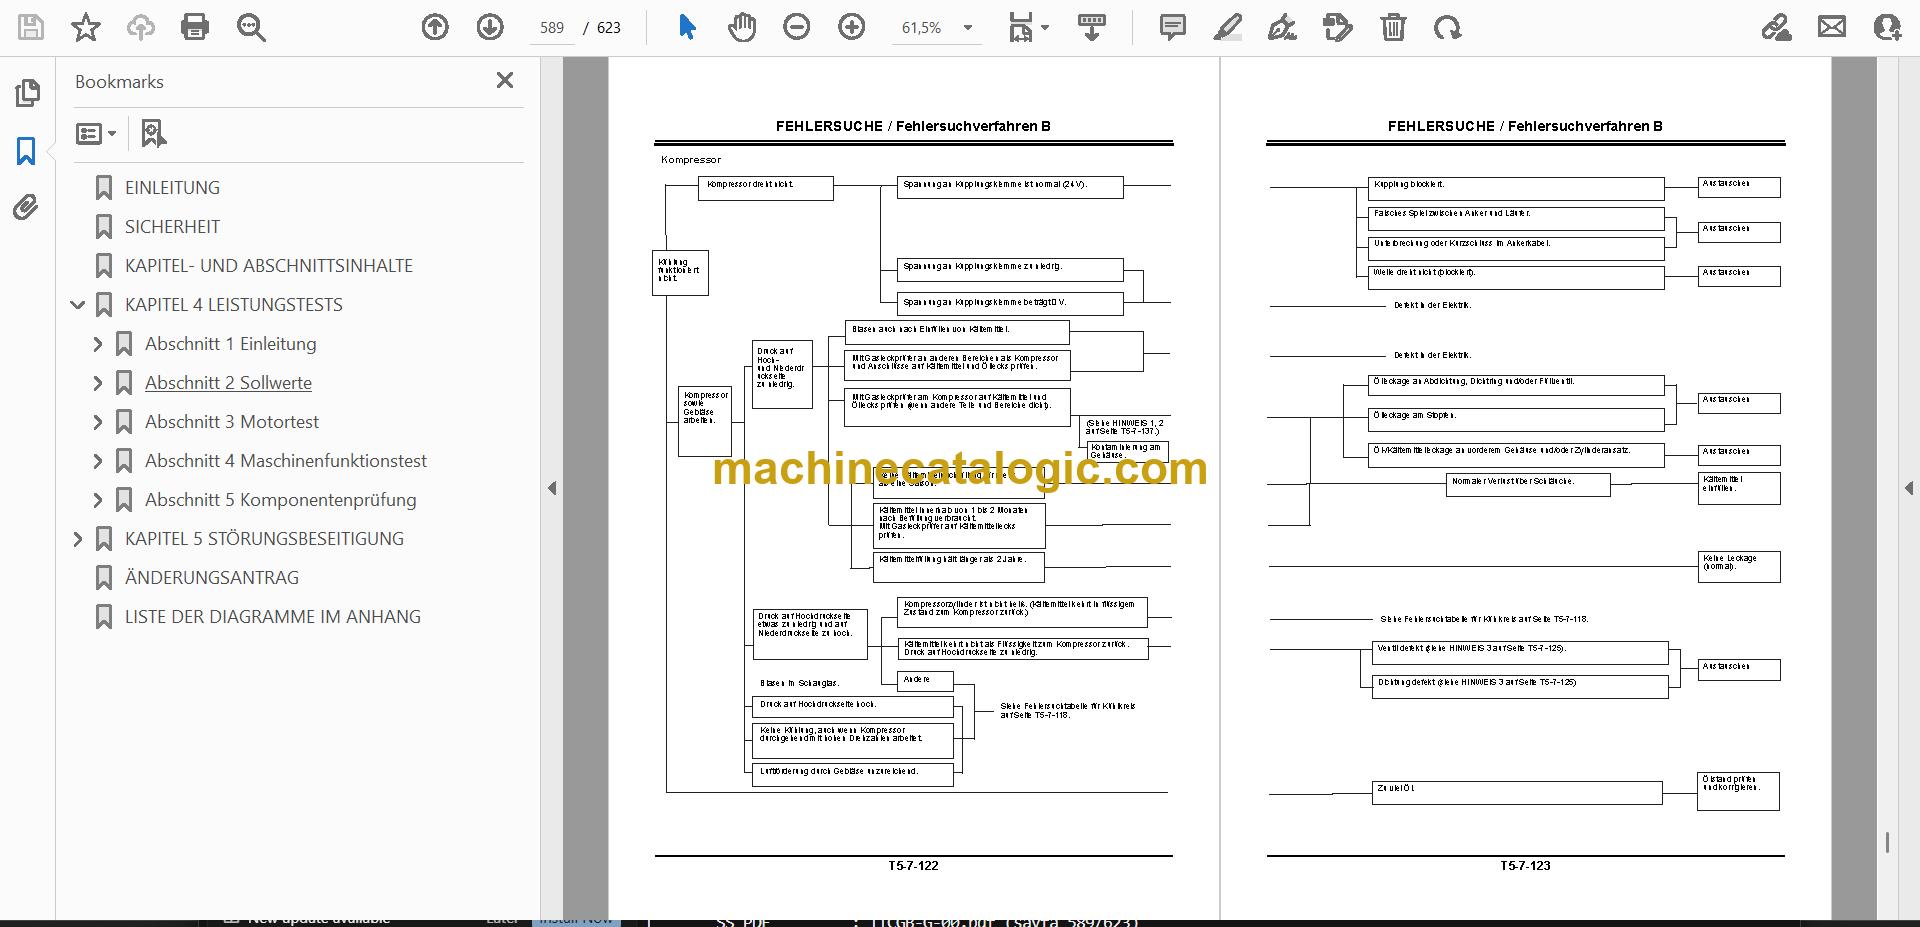The width and height of the screenshot is (1920, 927).
Task: Delete with the trash icon
Action: click(x=1393, y=27)
